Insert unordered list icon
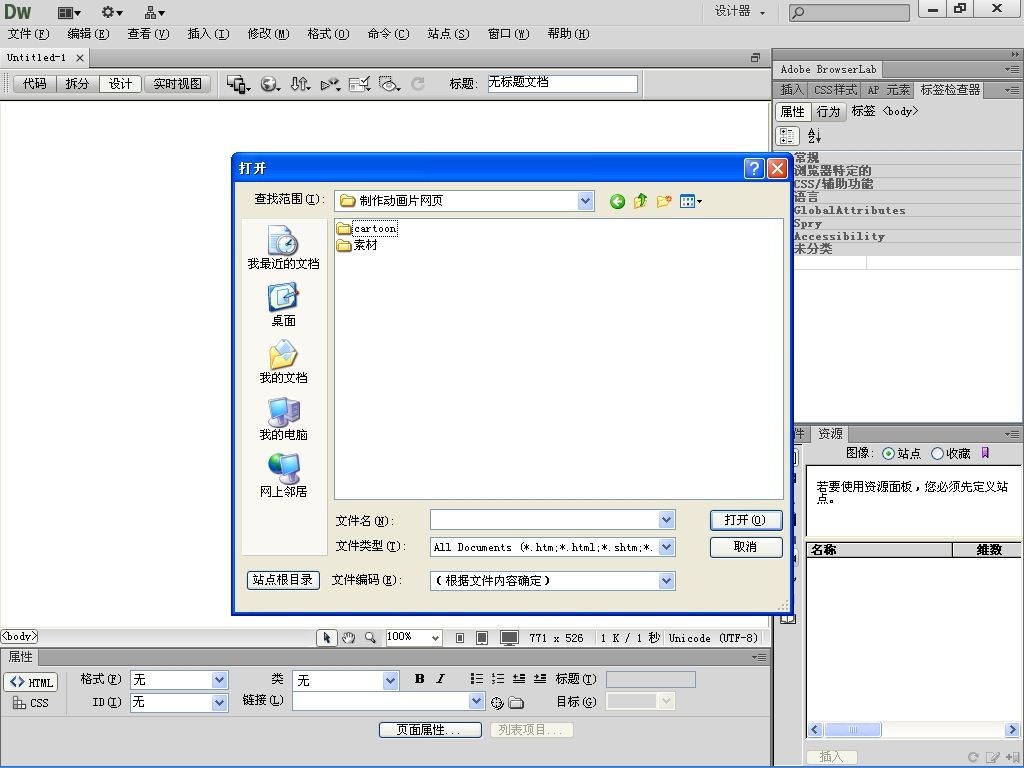Viewport: 1024px width, 768px height. (477, 679)
